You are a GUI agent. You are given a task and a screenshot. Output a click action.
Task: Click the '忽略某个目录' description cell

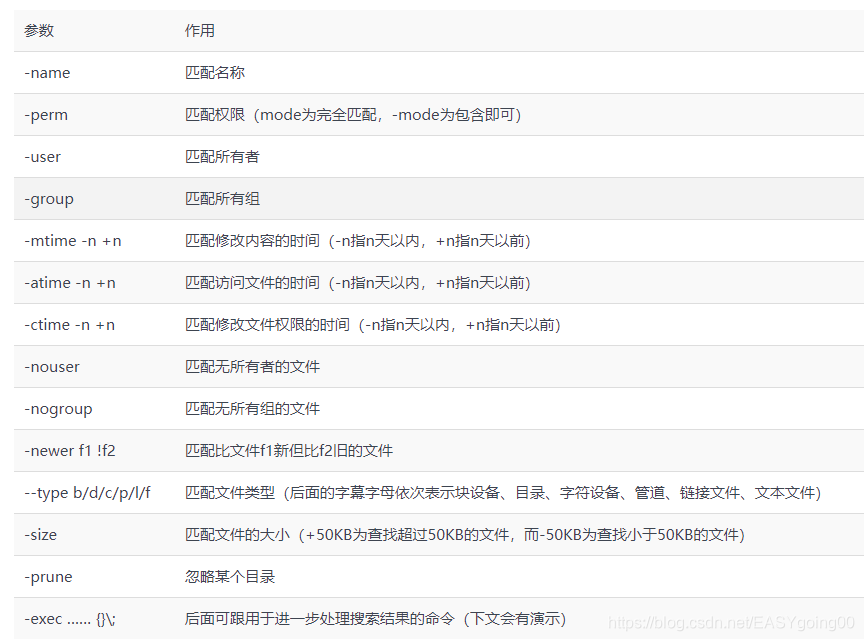click(230, 577)
